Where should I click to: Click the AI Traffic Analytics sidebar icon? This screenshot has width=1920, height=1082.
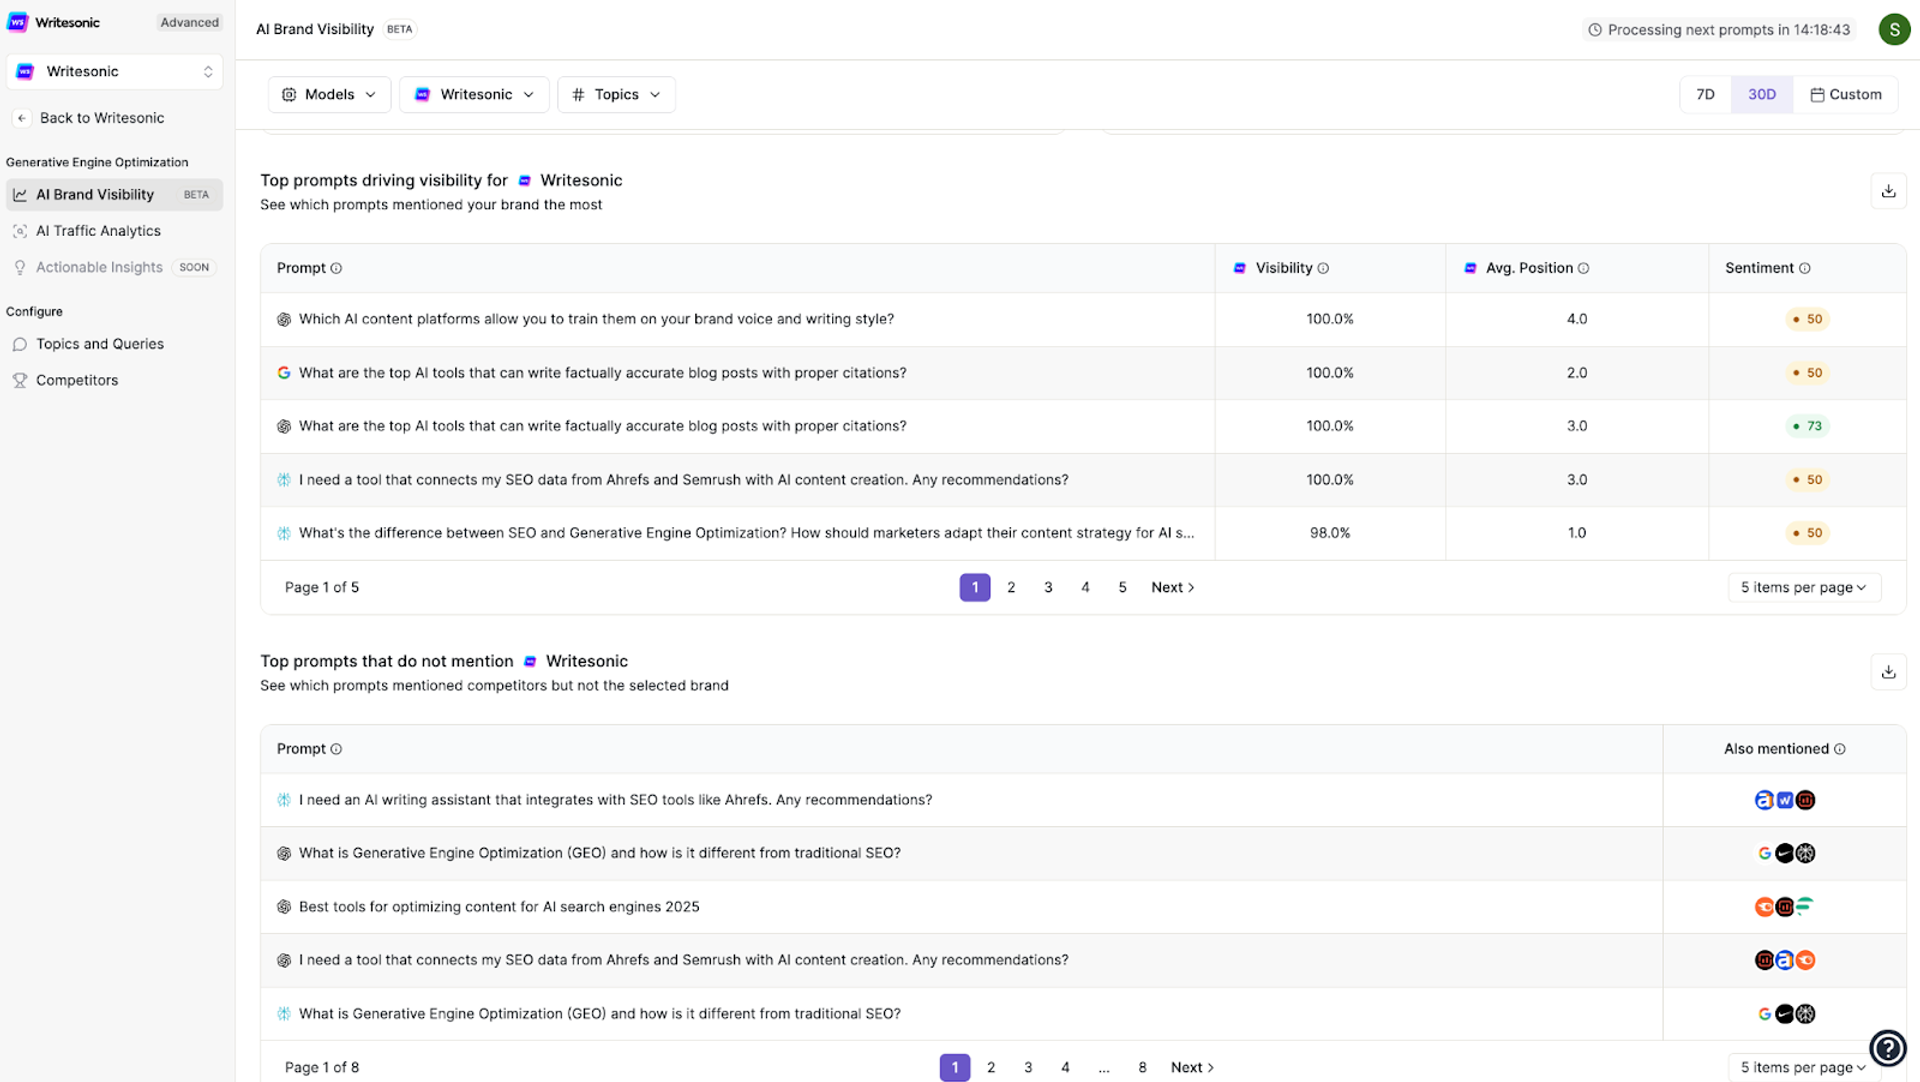click(x=20, y=231)
